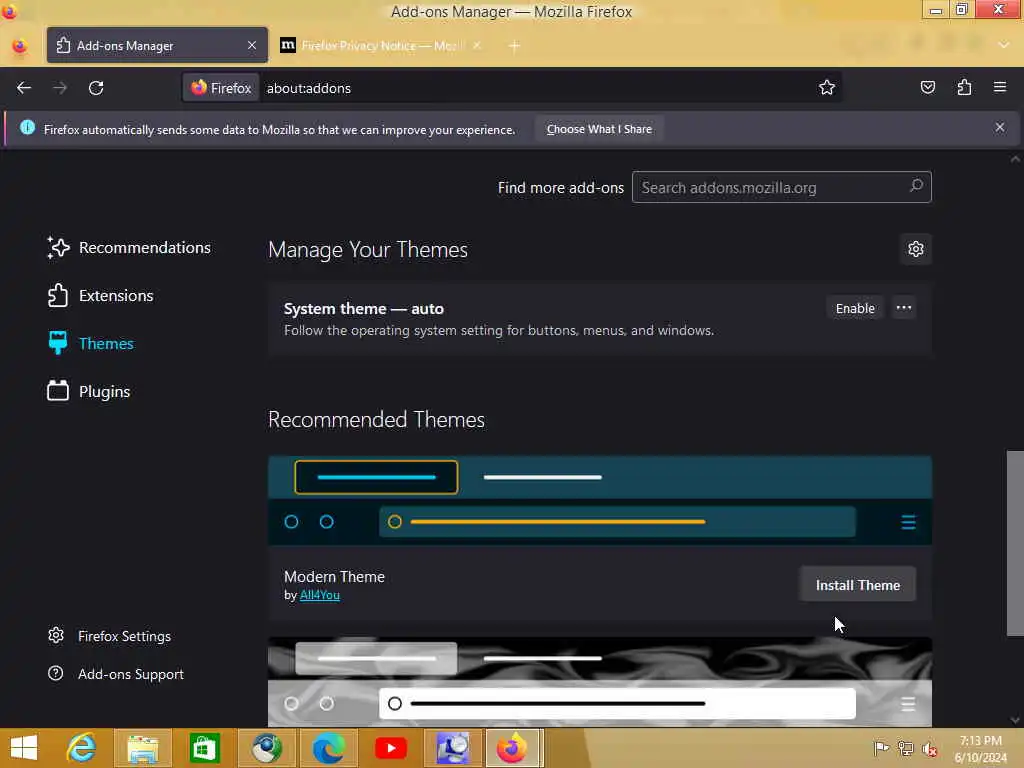The height and width of the screenshot is (768, 1024).
Task: Focus the Search addons.mozilla.org field
Action: (x=781, y=187)
